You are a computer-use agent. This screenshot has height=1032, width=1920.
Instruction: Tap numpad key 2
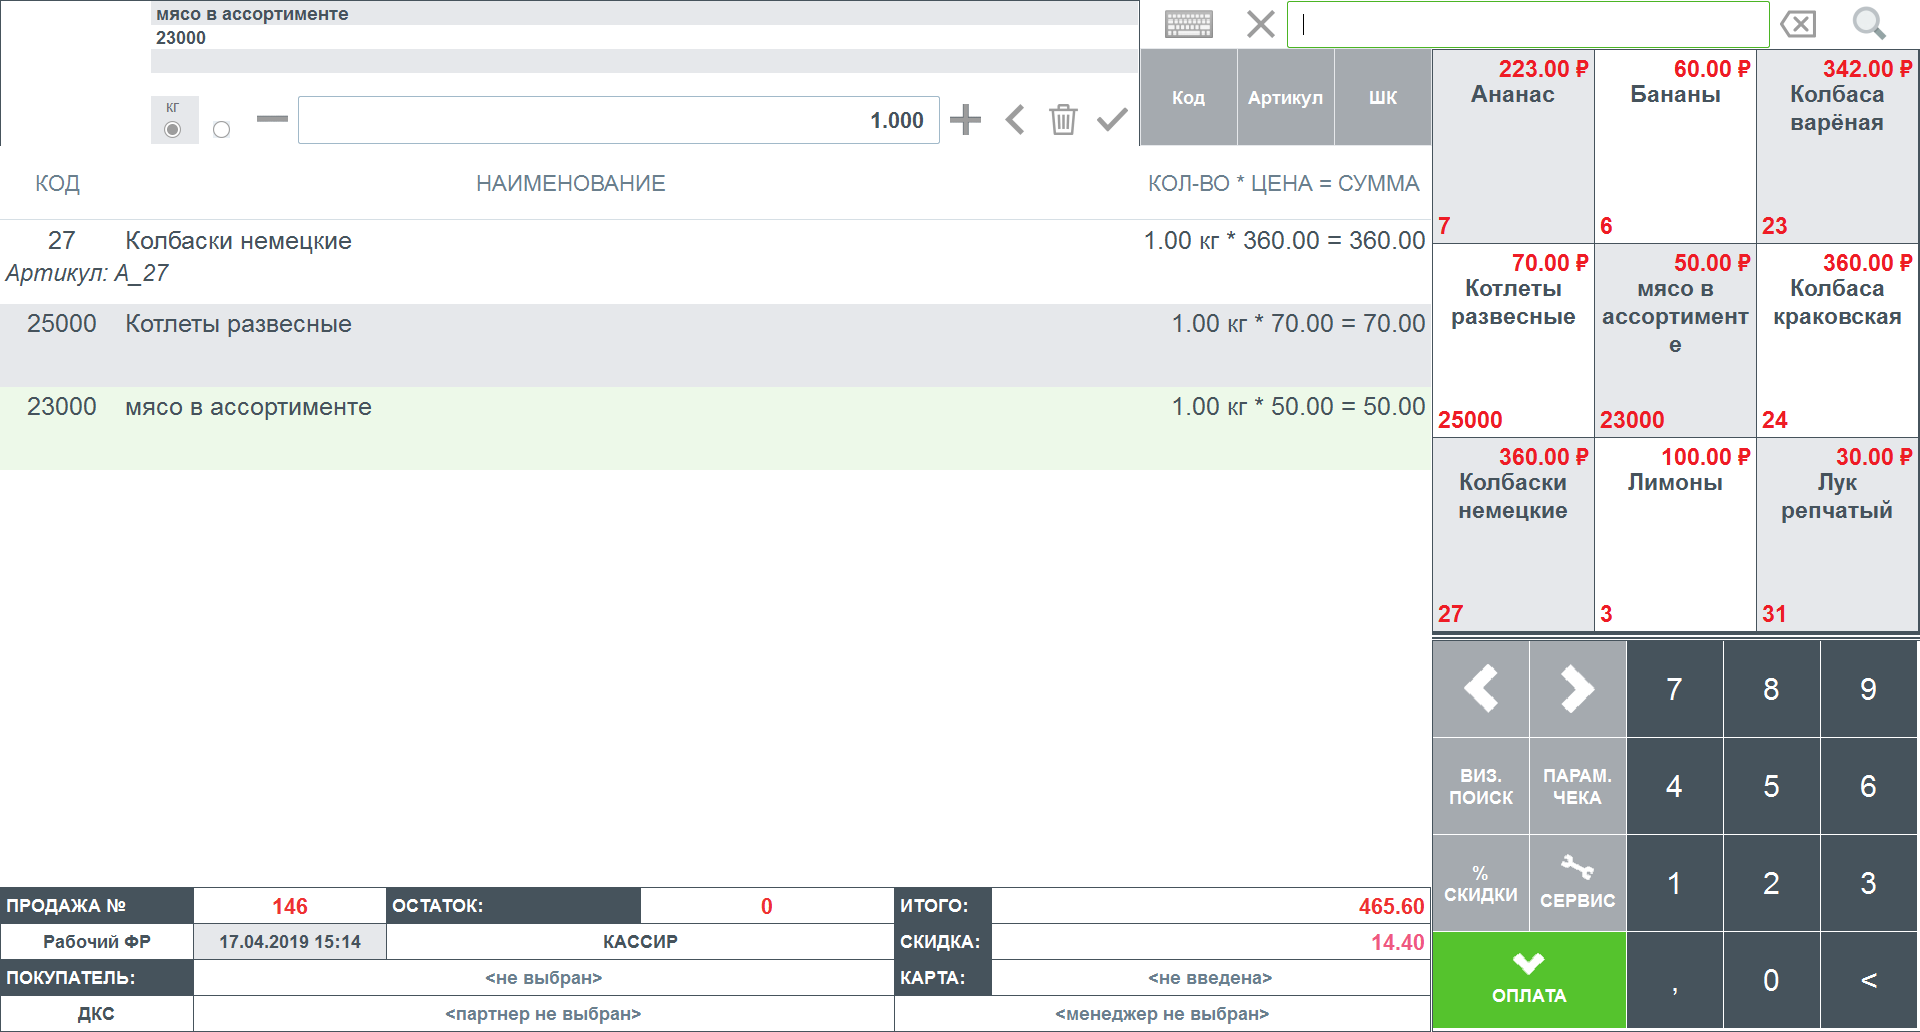click(x=1771, y=883)
